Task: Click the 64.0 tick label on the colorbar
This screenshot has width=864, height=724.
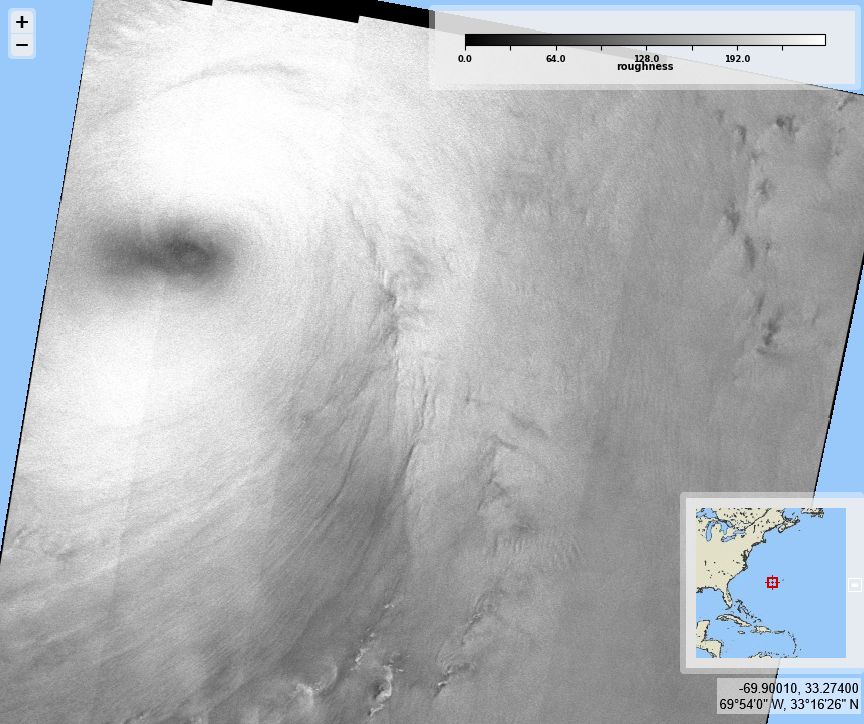Action: (555, 57)
